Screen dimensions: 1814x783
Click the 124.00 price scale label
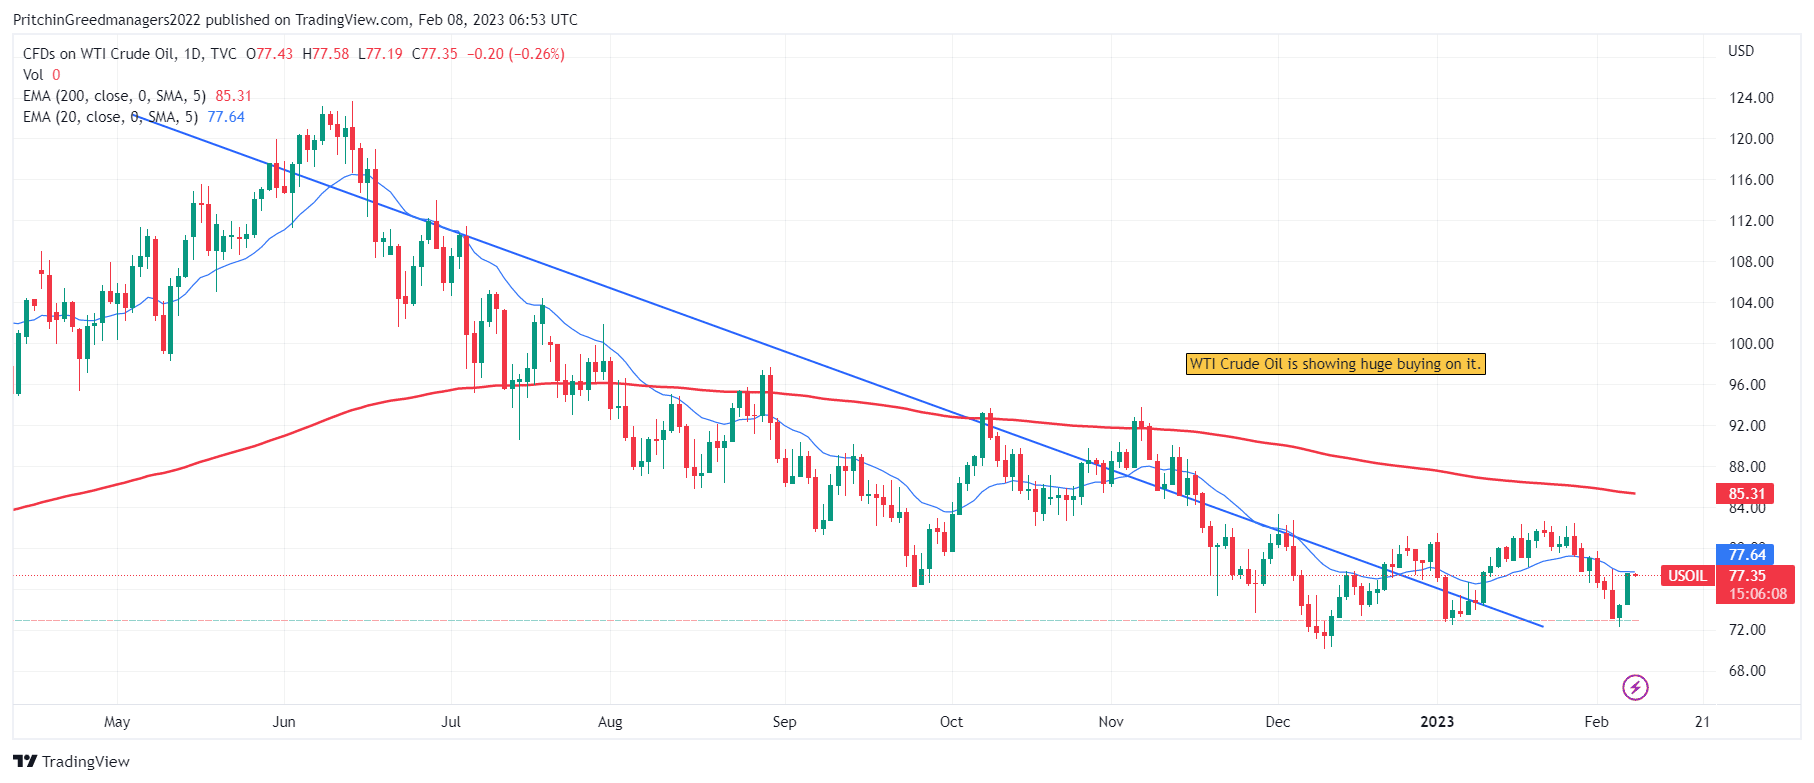coord(1751,98)
